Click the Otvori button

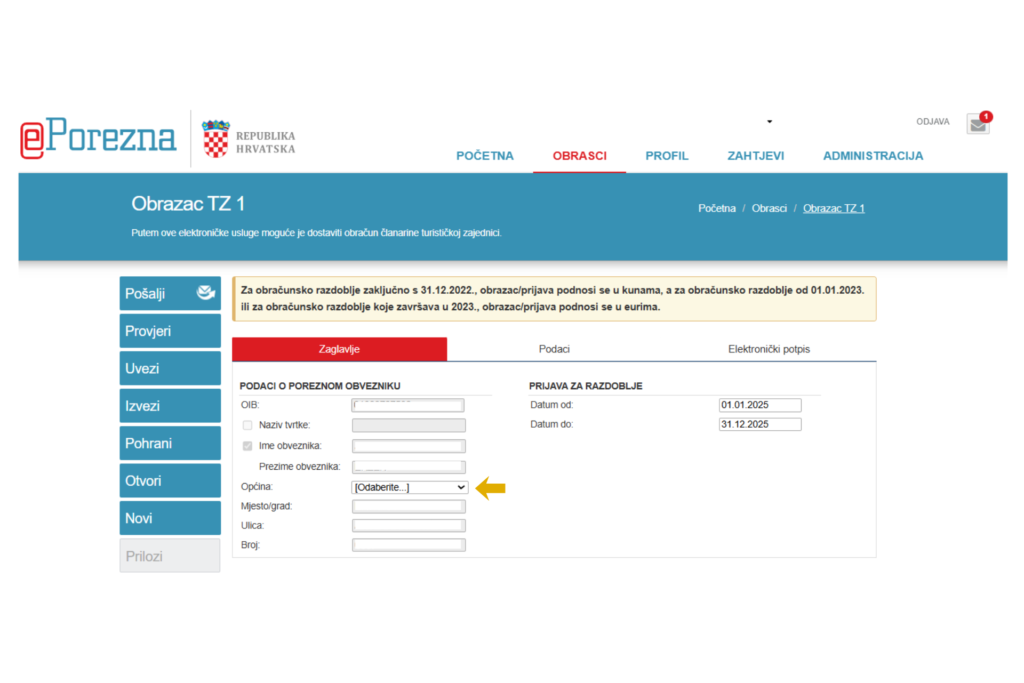pyautogui.click(x=170, y=481)
